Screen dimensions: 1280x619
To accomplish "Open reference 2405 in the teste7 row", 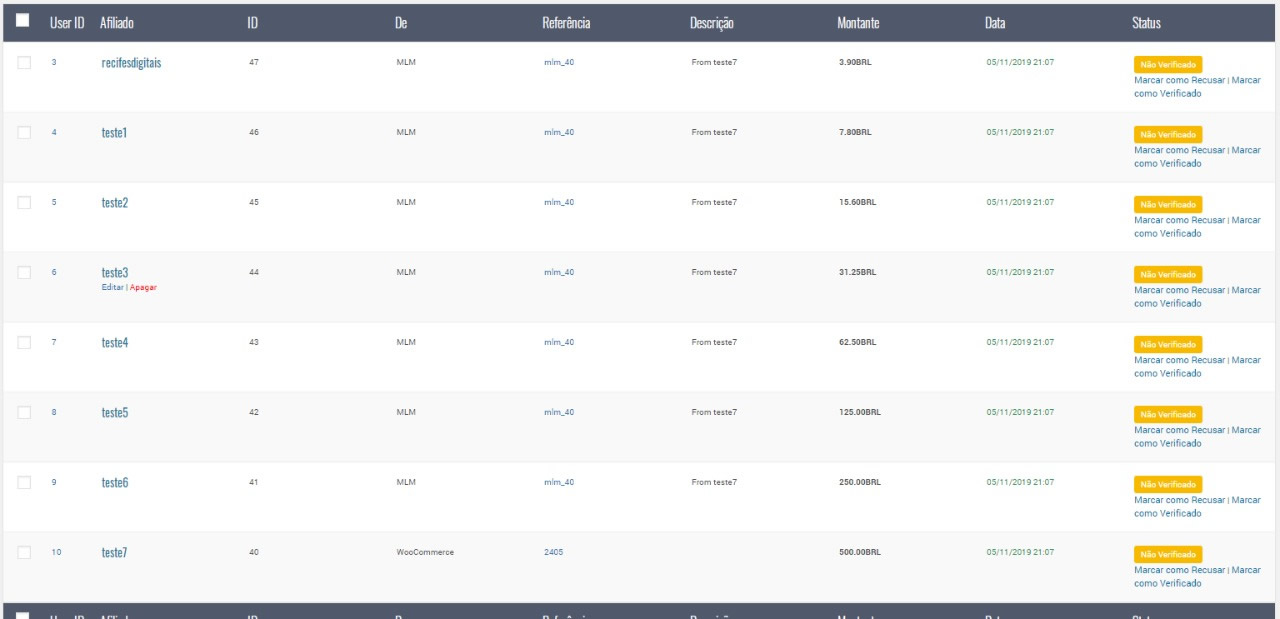I will pos(553,553).
